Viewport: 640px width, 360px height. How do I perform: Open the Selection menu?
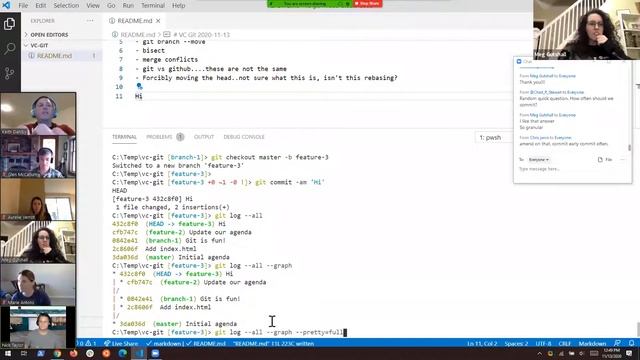(x=66, y=5)
